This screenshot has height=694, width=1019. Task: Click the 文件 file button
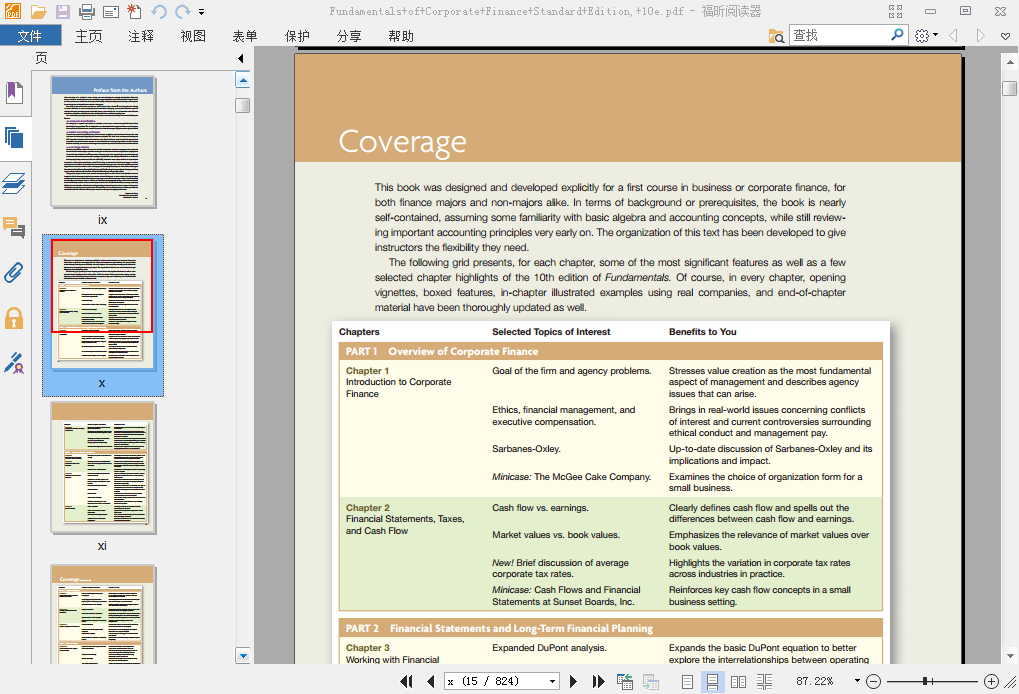click(x=30, y=36)
